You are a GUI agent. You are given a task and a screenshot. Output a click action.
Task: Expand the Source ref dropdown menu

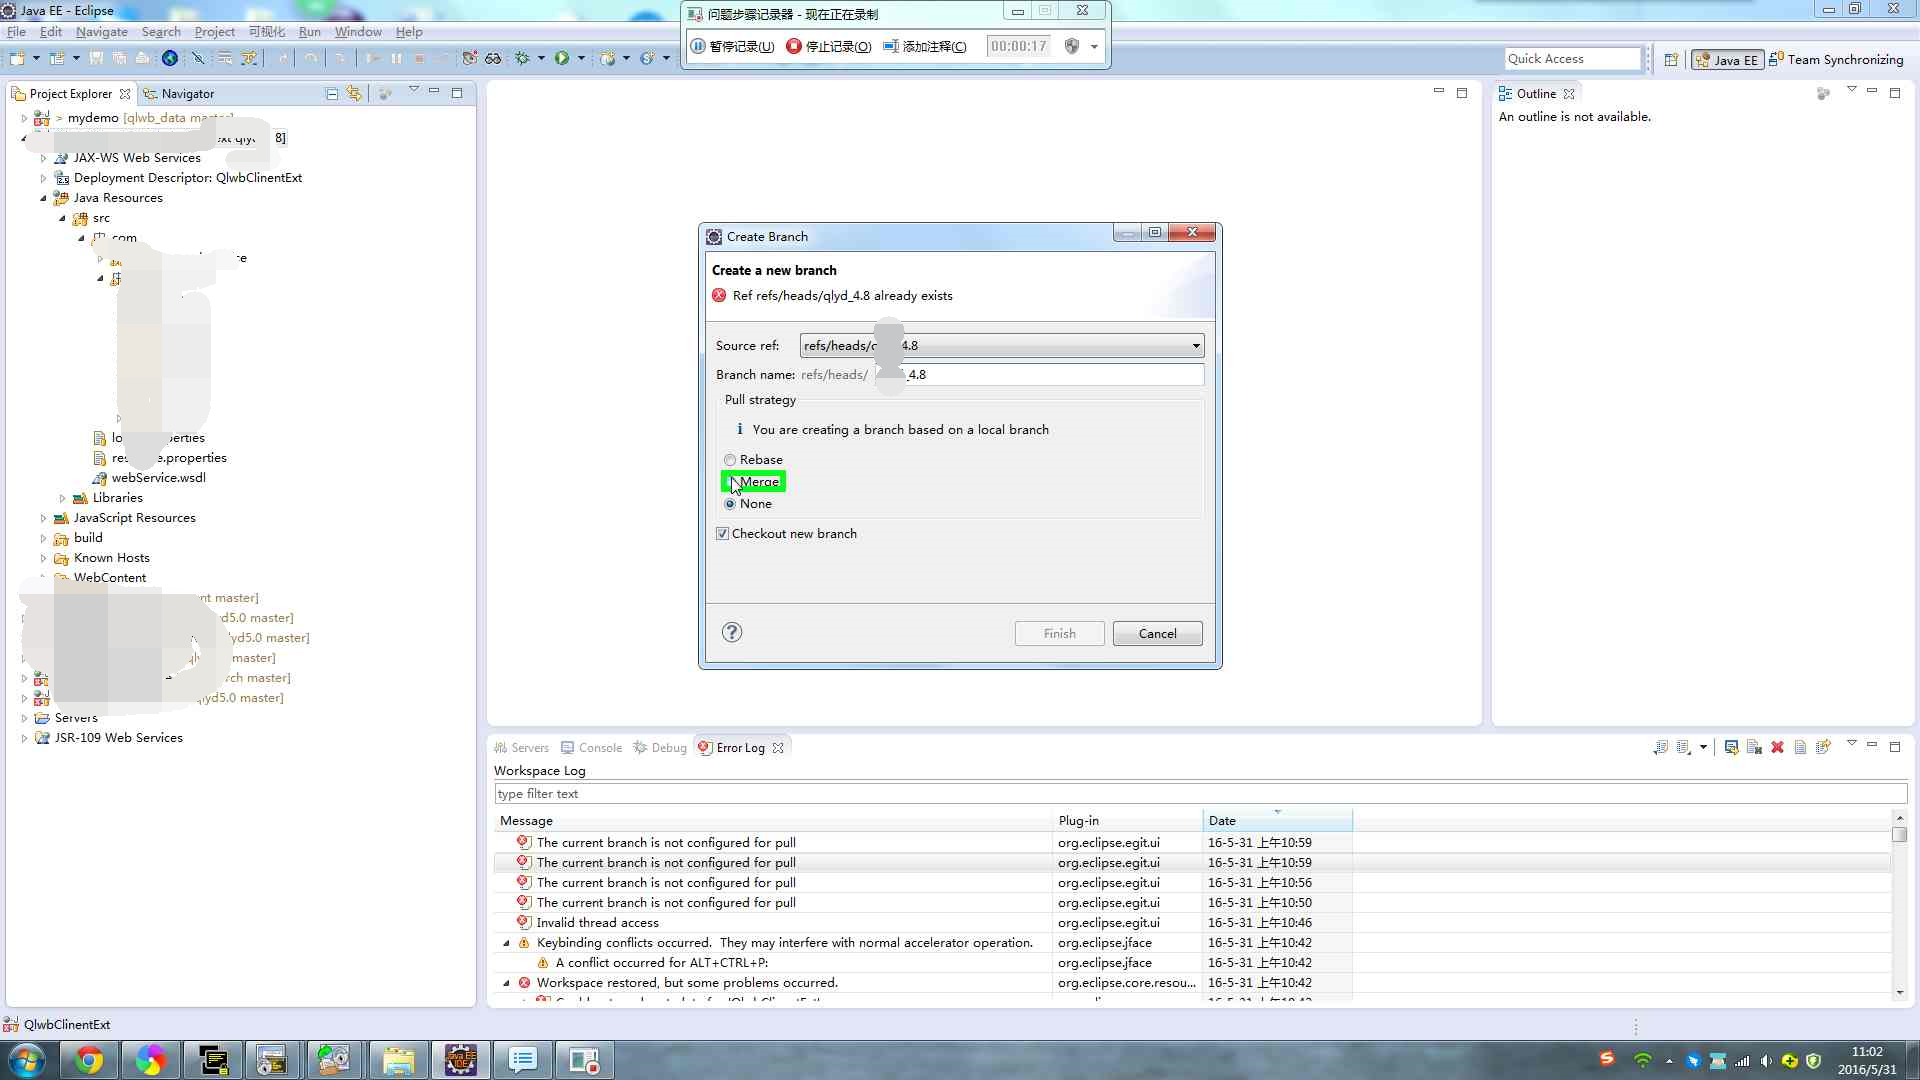tap(1195, 345)
